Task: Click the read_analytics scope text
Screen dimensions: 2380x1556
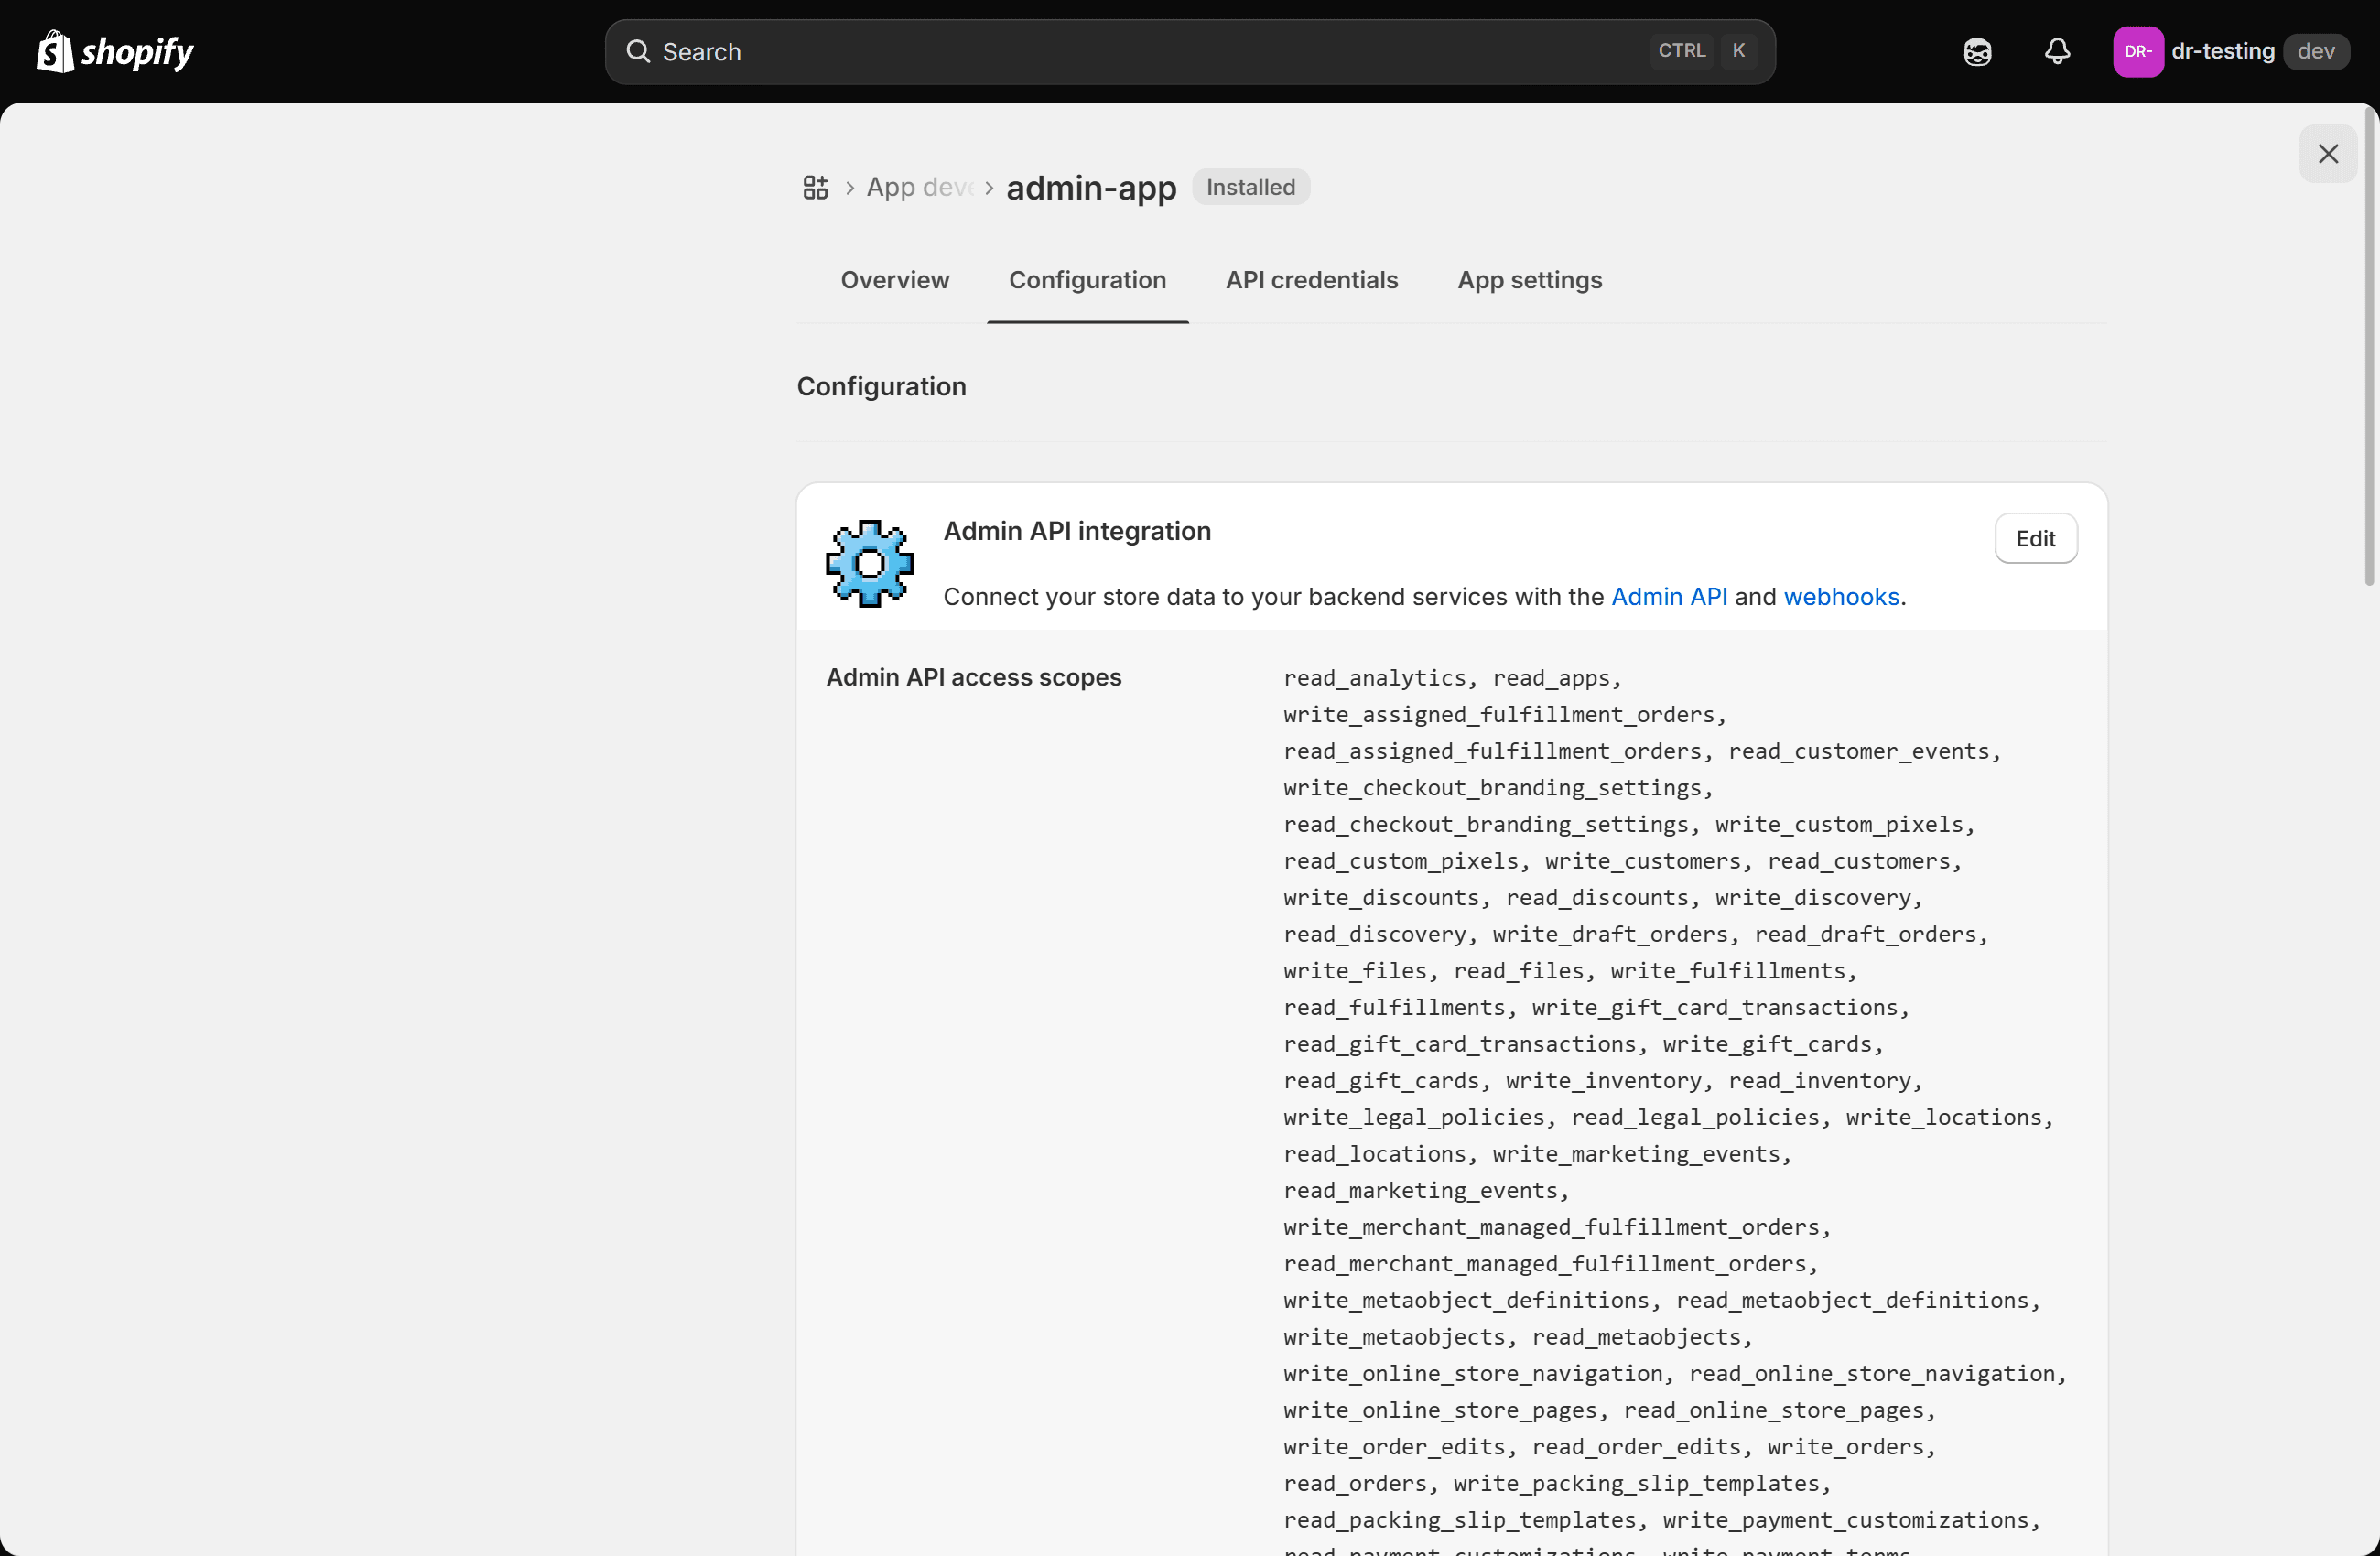Action: tap(1374, 678)
